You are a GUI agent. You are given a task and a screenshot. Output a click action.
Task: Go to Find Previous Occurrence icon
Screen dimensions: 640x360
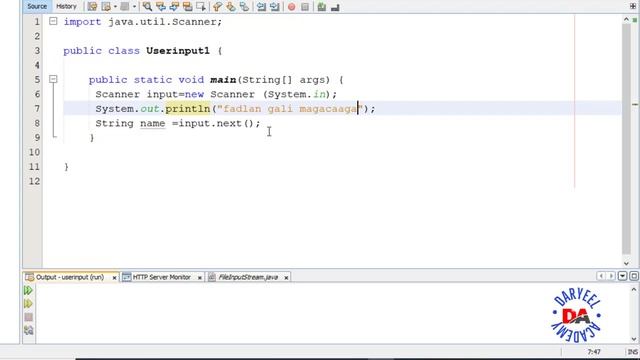pos(161,7)
